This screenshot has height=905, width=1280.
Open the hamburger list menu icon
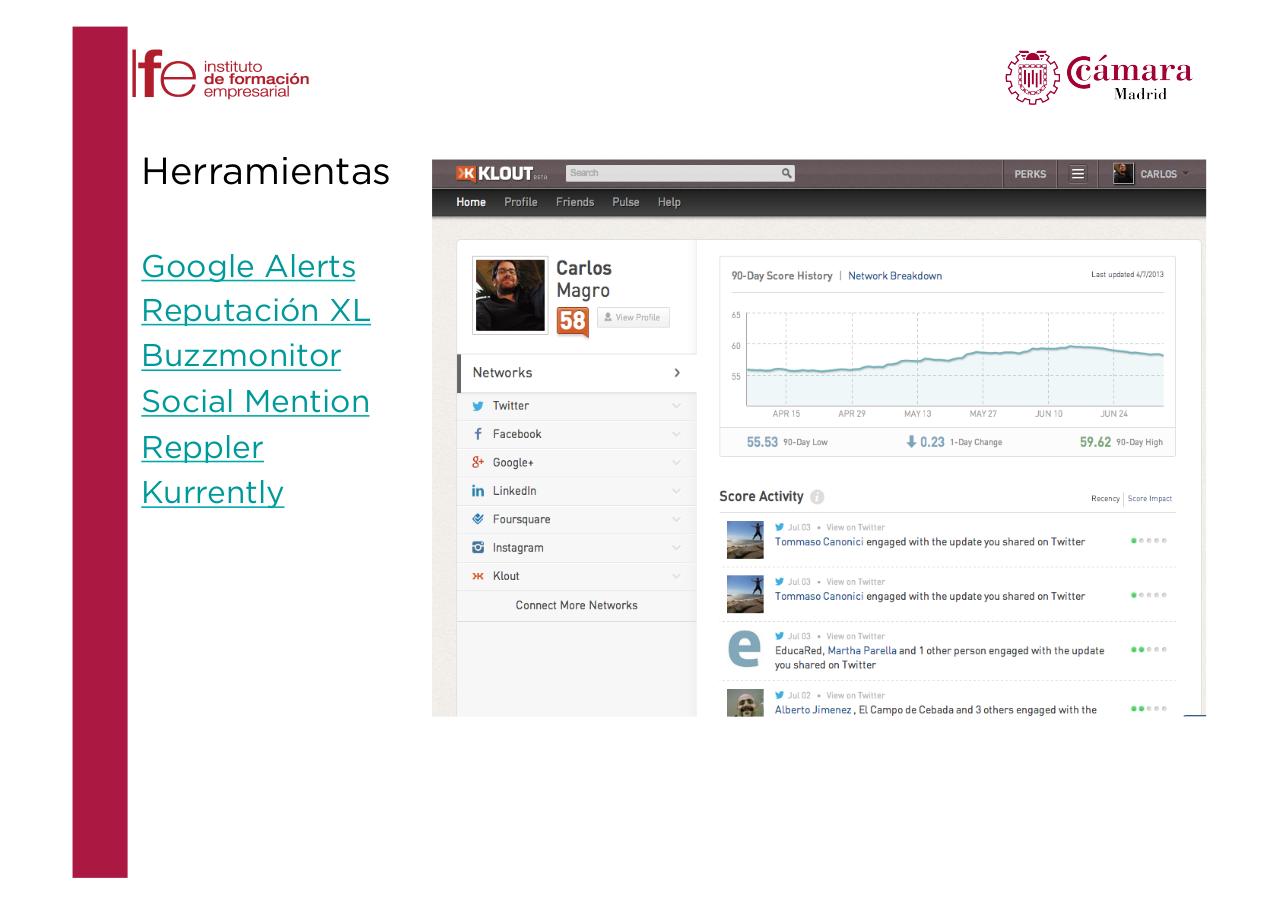[1077, 174]
